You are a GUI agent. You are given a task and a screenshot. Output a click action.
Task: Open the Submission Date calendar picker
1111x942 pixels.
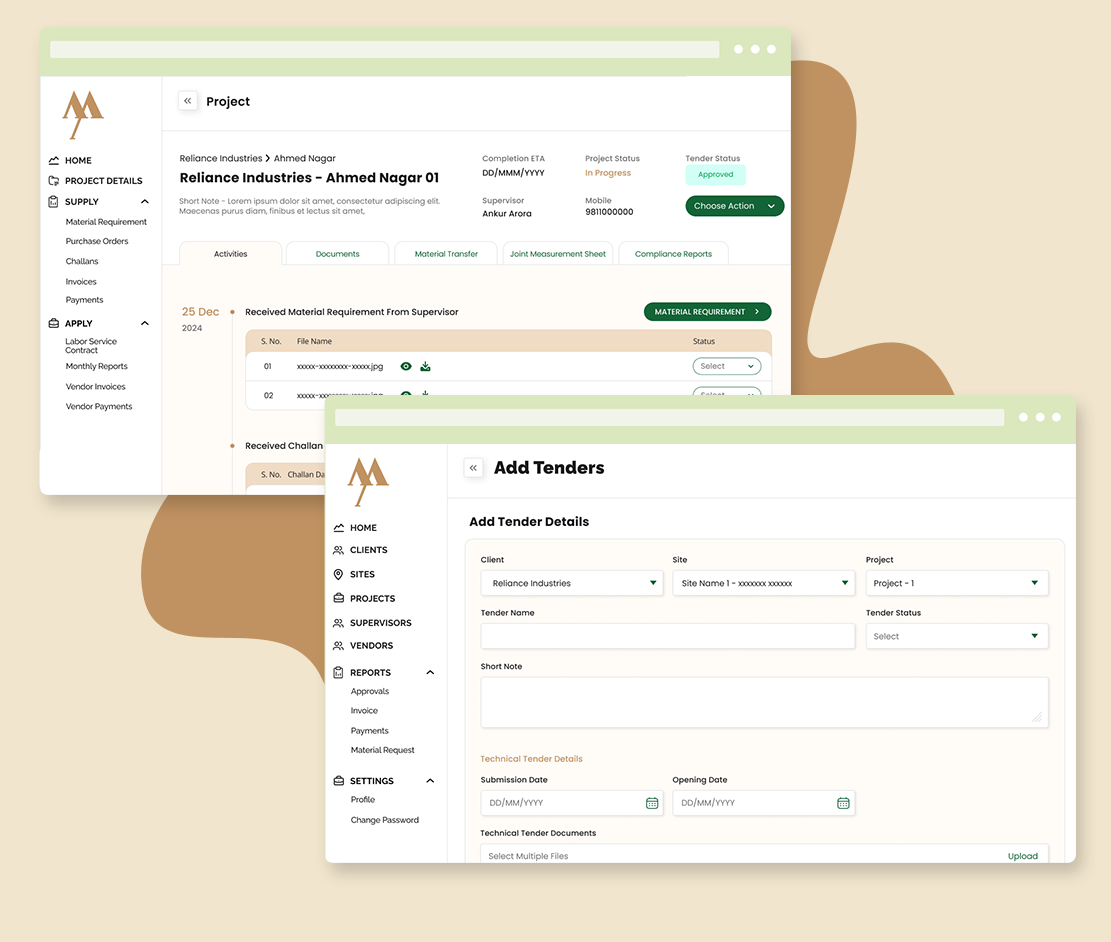point(652,803)
